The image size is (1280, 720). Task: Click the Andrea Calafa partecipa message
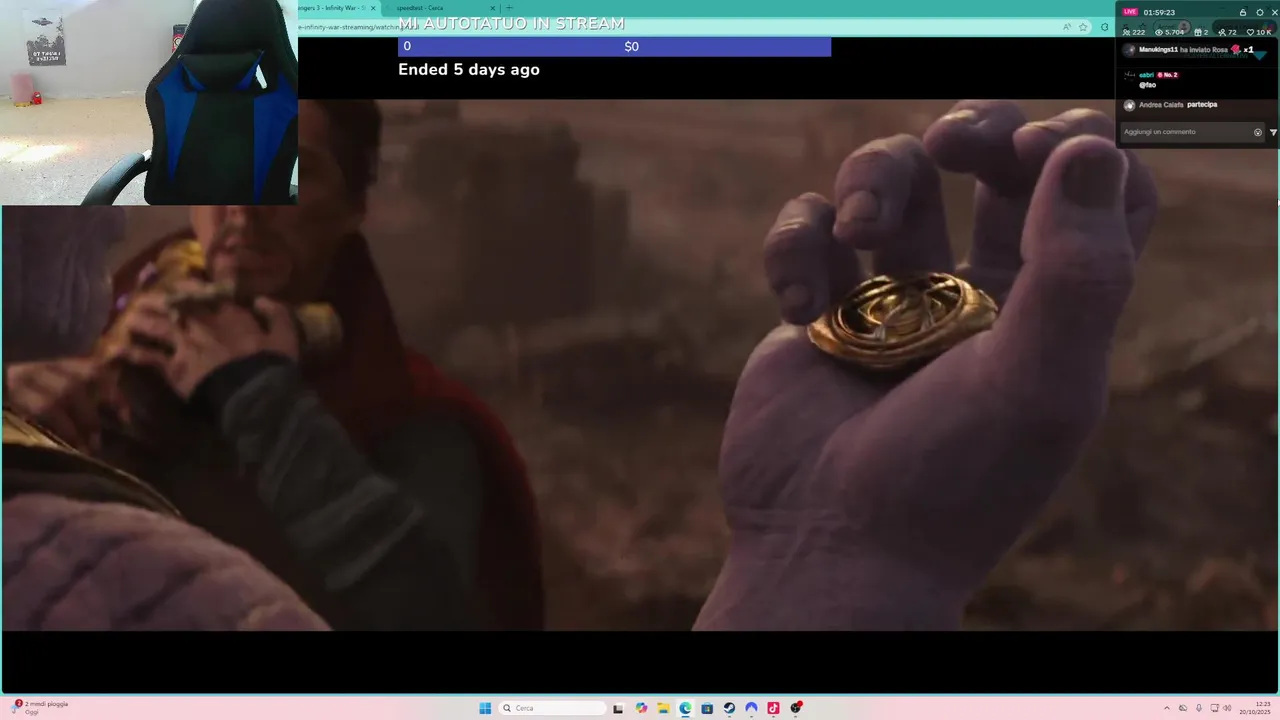(x=1178, y=105)
